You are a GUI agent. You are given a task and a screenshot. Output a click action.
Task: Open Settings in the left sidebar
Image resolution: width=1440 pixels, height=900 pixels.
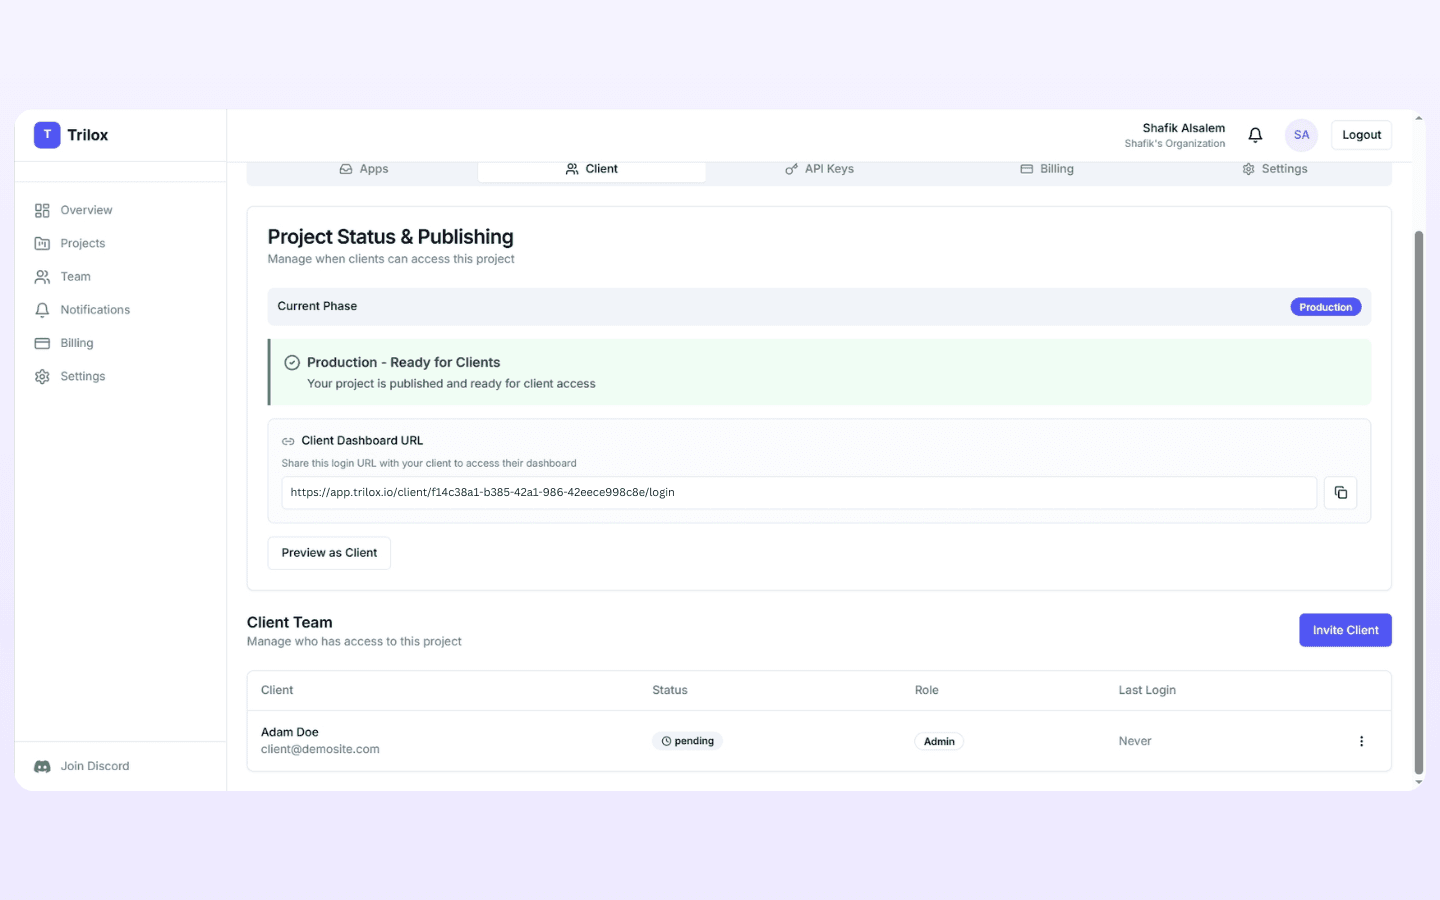82,377
